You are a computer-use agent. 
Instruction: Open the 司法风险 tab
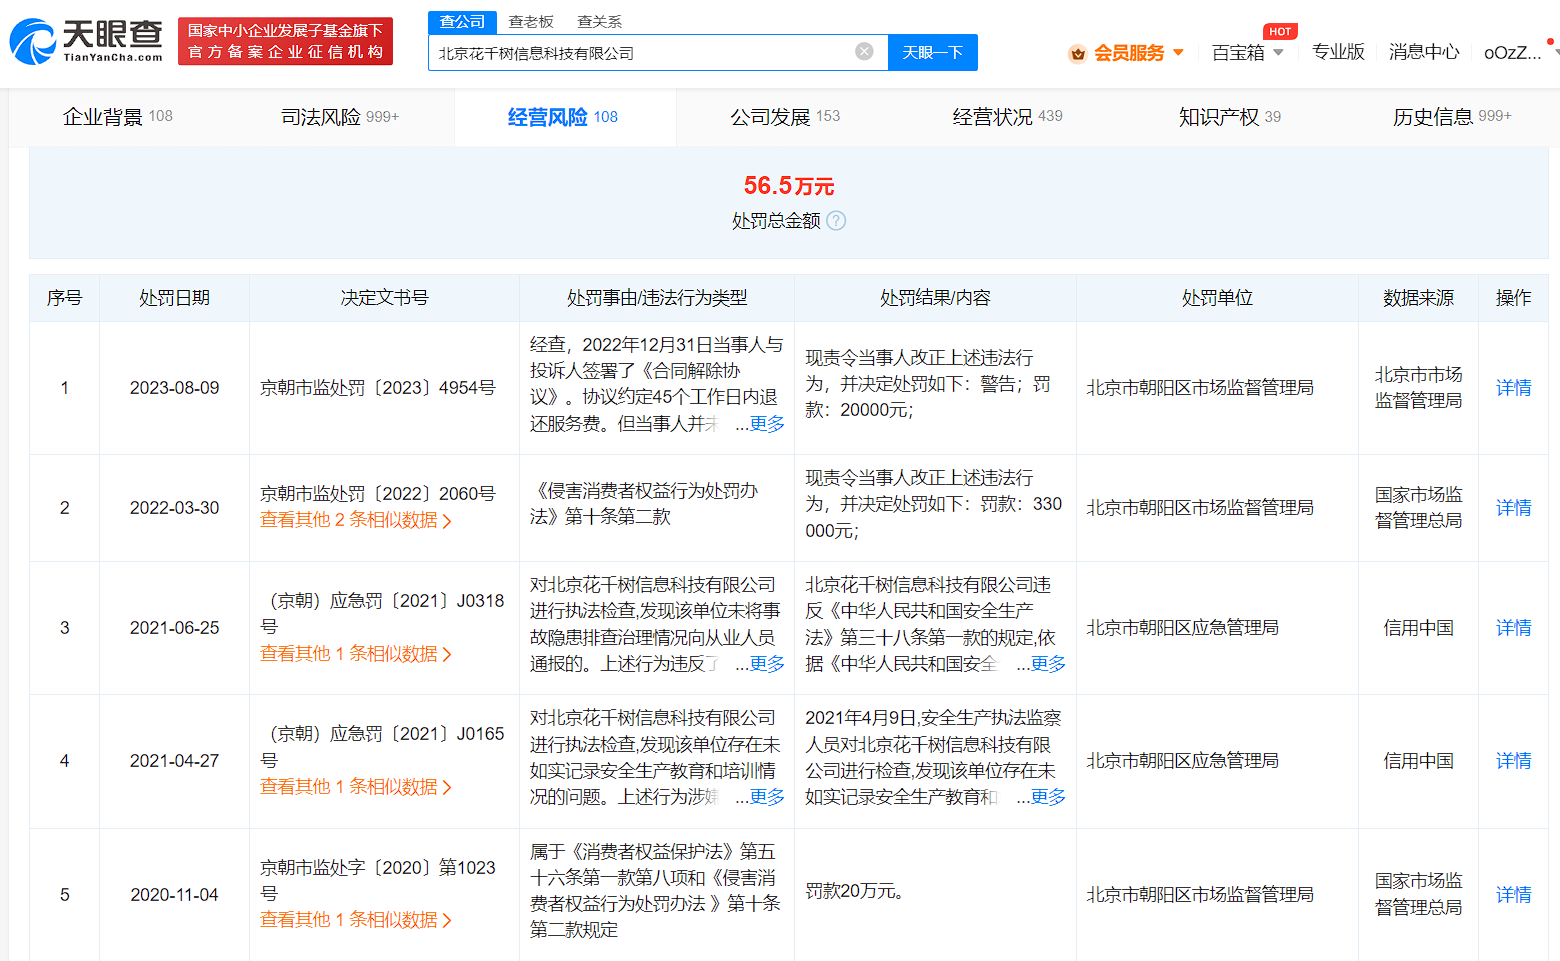pos(340,117)
